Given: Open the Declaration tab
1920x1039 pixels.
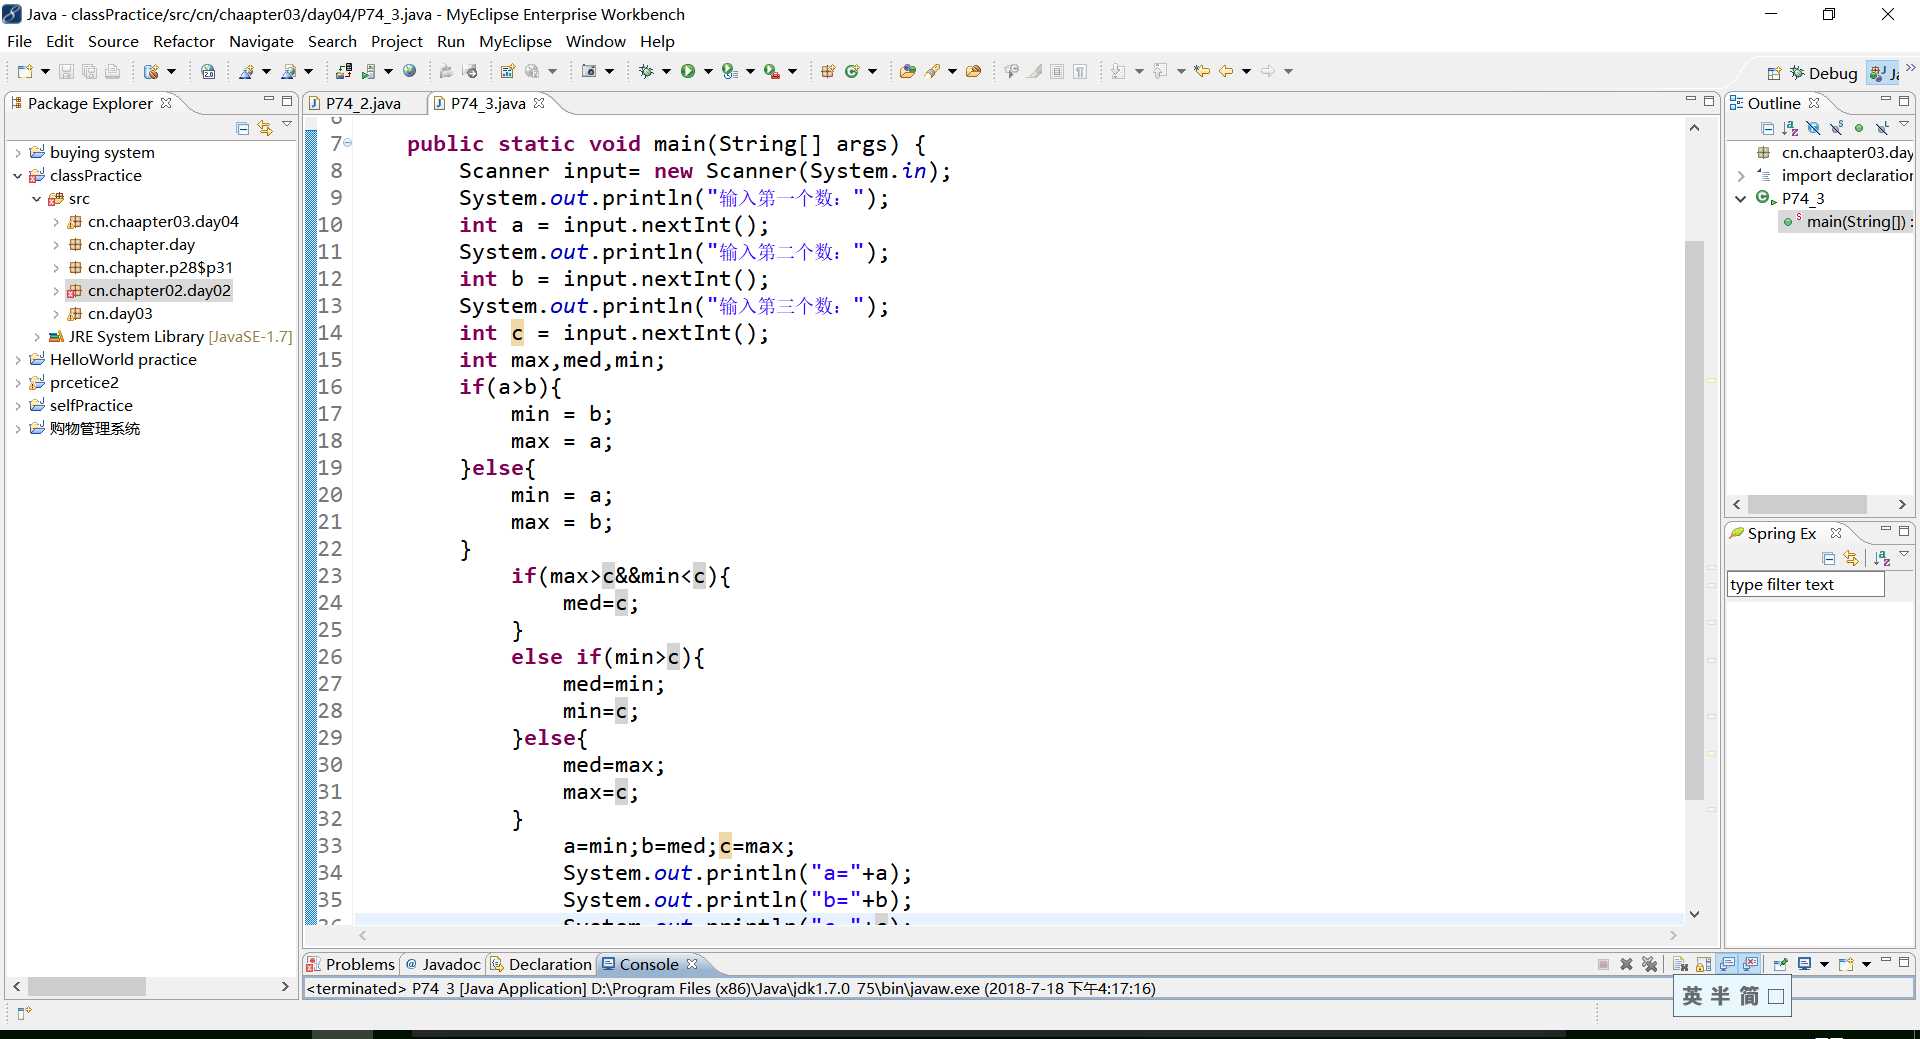Looking at the screenshot, I should (x=541, y=964).
